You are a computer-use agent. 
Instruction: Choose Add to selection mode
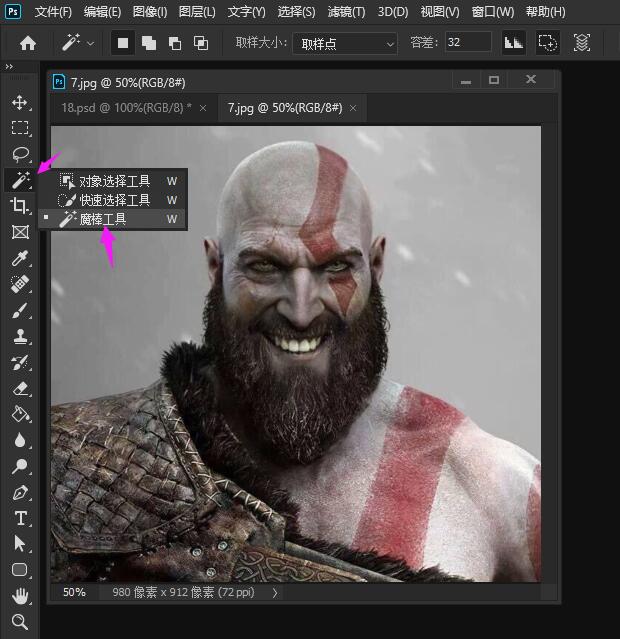tap(149, 43)
